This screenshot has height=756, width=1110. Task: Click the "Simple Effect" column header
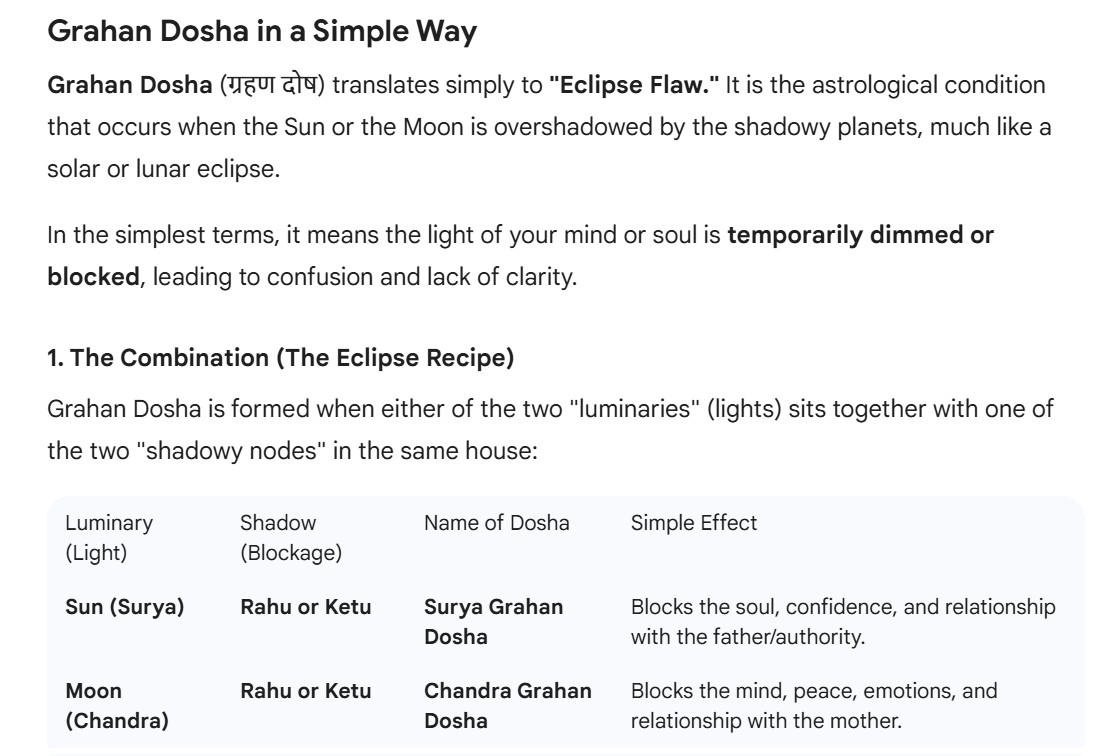pyautogui.click(x=694, y=523)
